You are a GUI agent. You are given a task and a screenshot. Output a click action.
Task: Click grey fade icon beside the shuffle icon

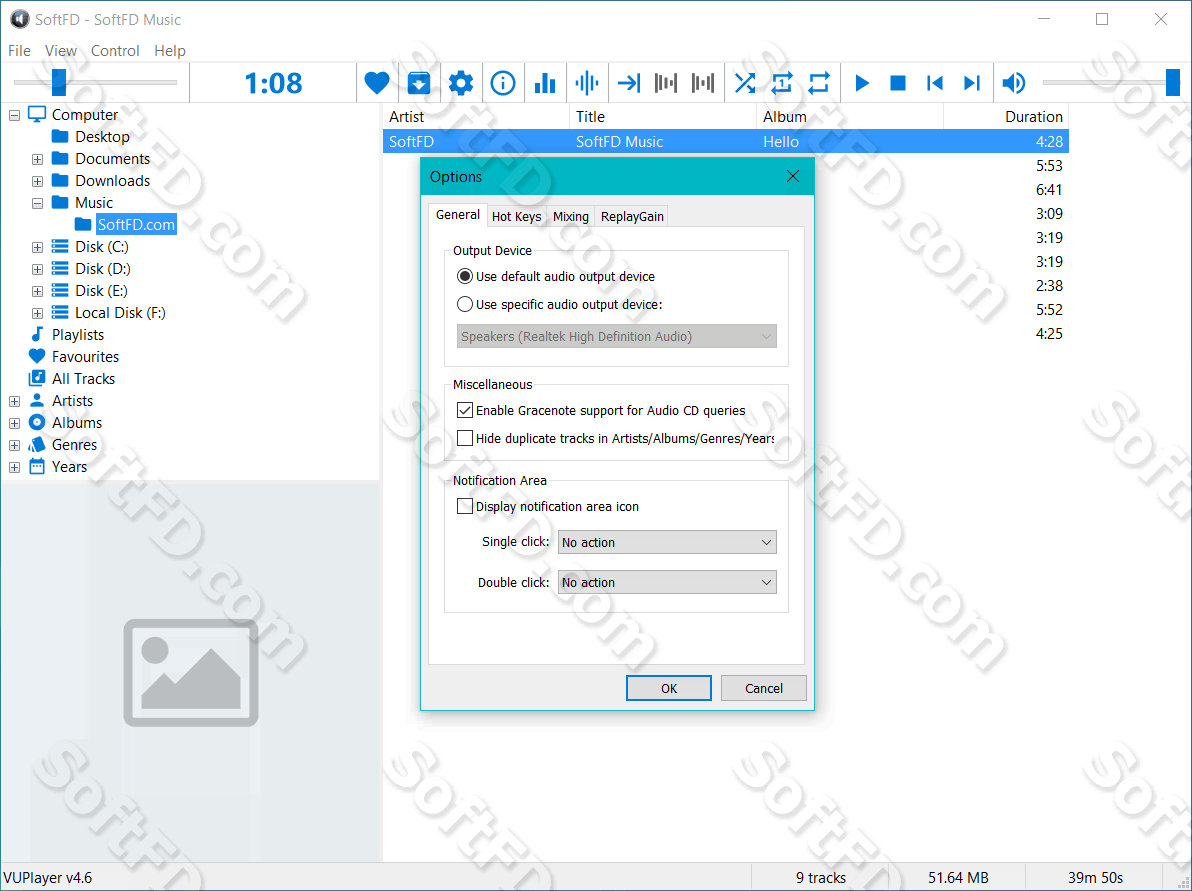pos(703,82)
